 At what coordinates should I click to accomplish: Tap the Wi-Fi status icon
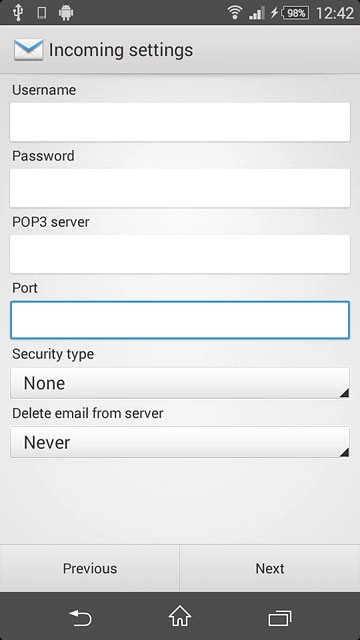pos(235,13)
